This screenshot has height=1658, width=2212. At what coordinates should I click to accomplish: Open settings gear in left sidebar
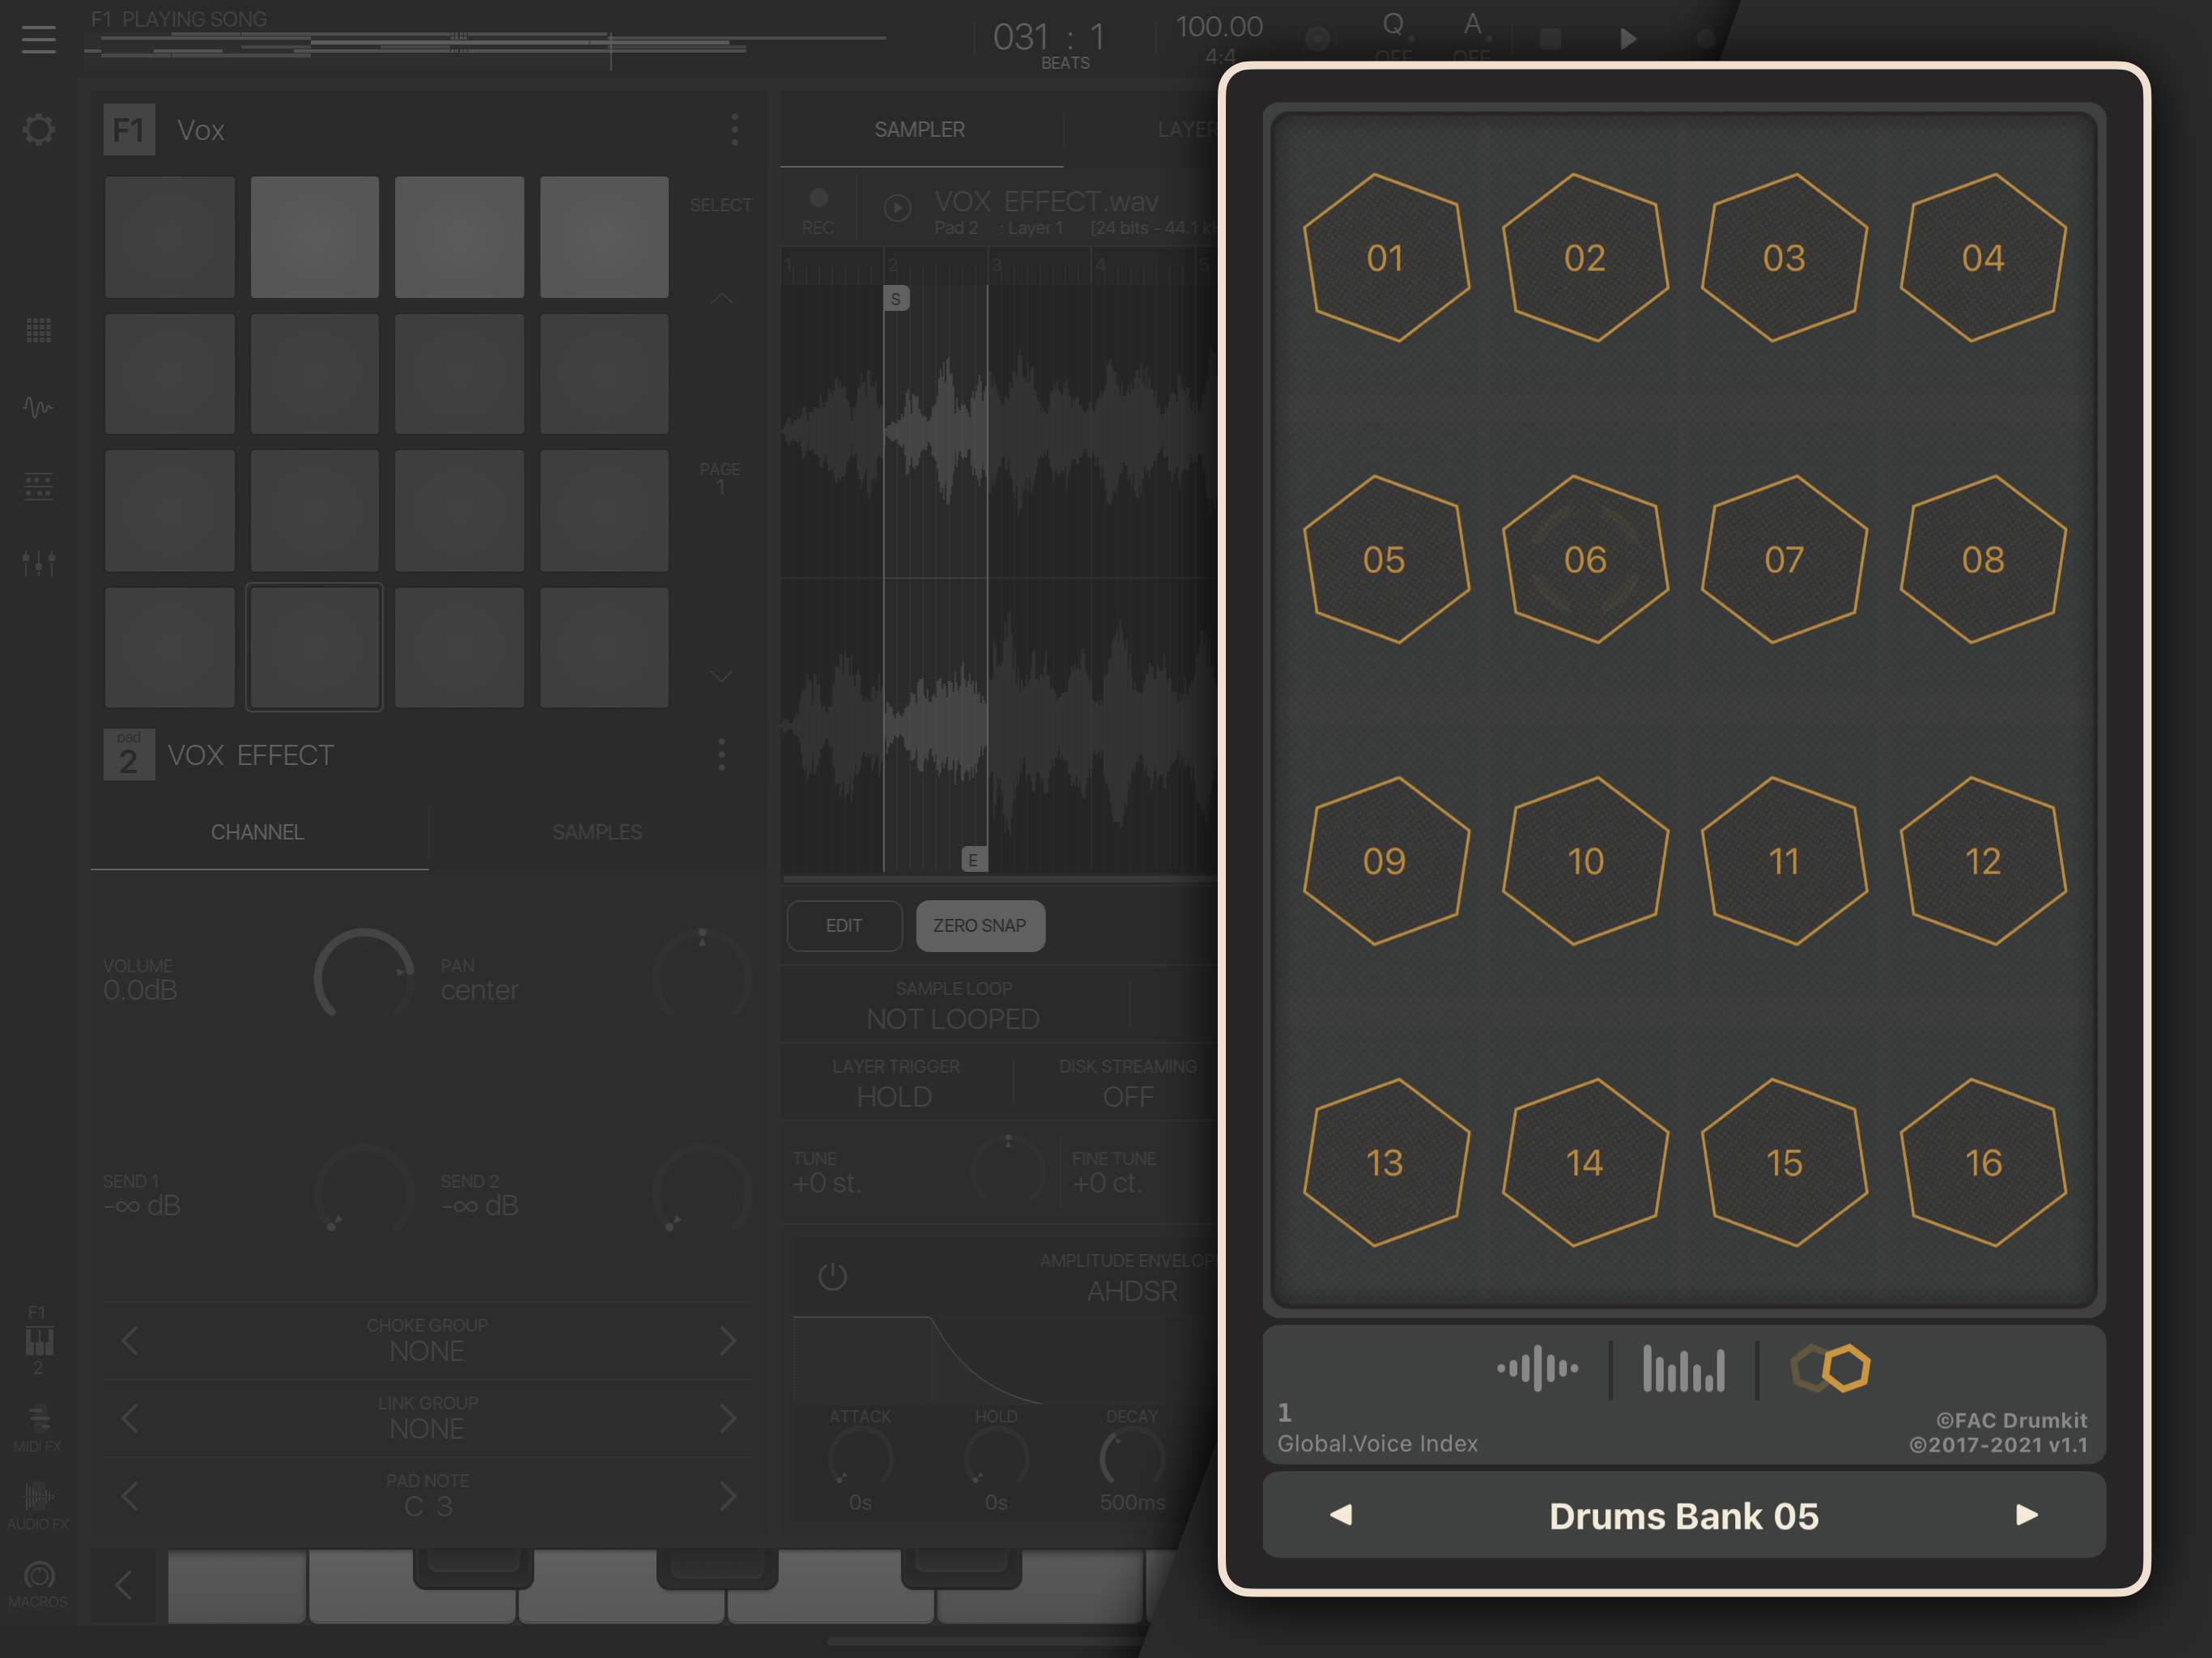point(39,129)
